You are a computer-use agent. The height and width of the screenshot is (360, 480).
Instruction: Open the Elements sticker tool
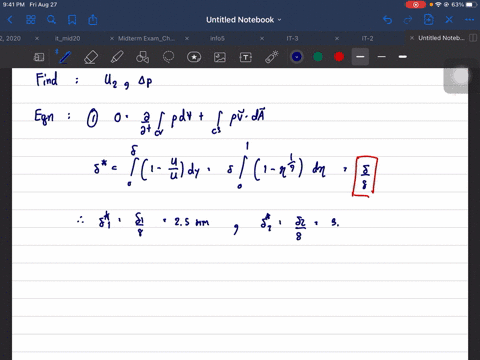pos(194,57)
